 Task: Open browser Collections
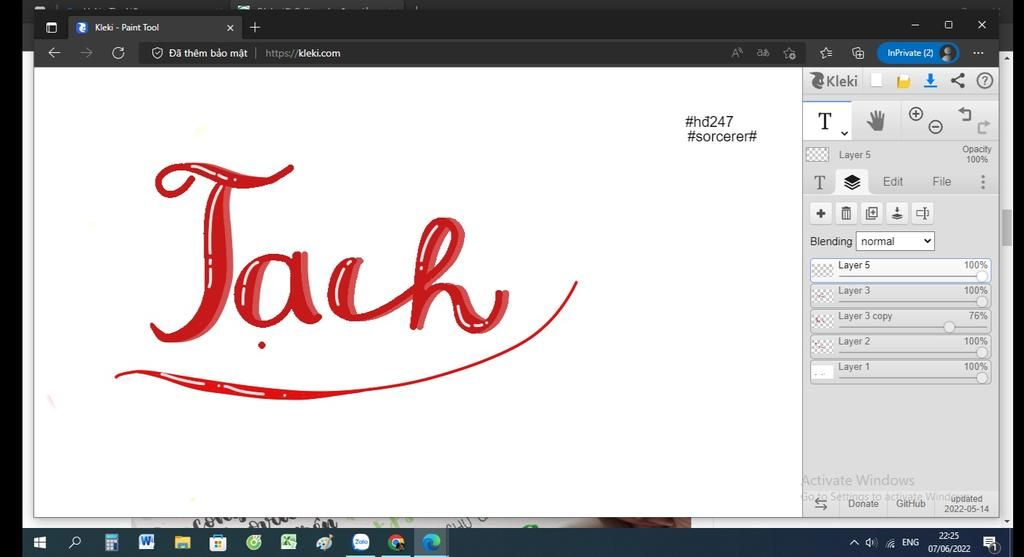tap(857, 53)
